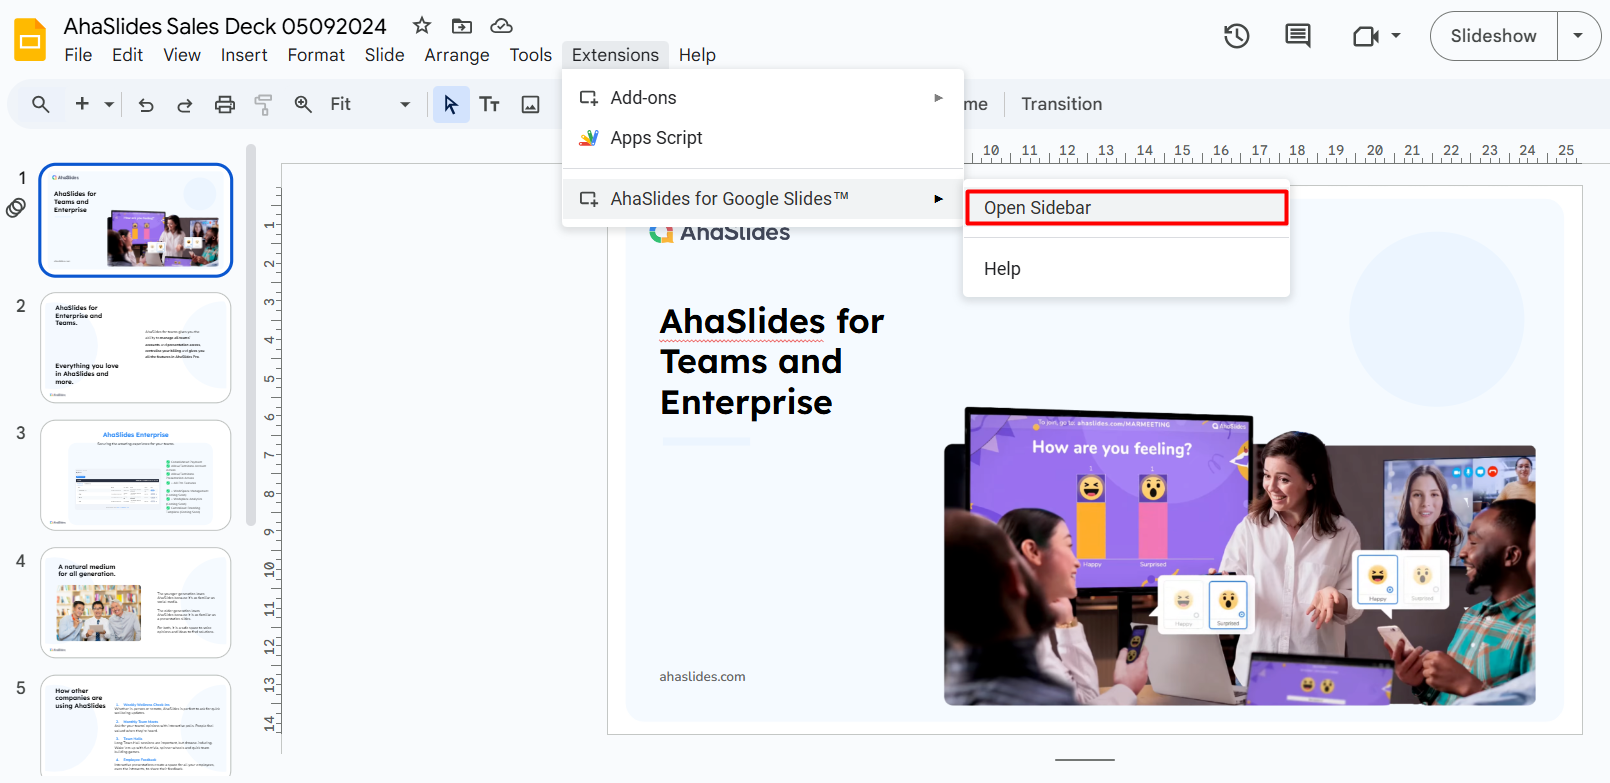Viewport: 1610px width, 783px height.
Task: Expand the Add-ons submenu
Action: (x=762, y=98)
